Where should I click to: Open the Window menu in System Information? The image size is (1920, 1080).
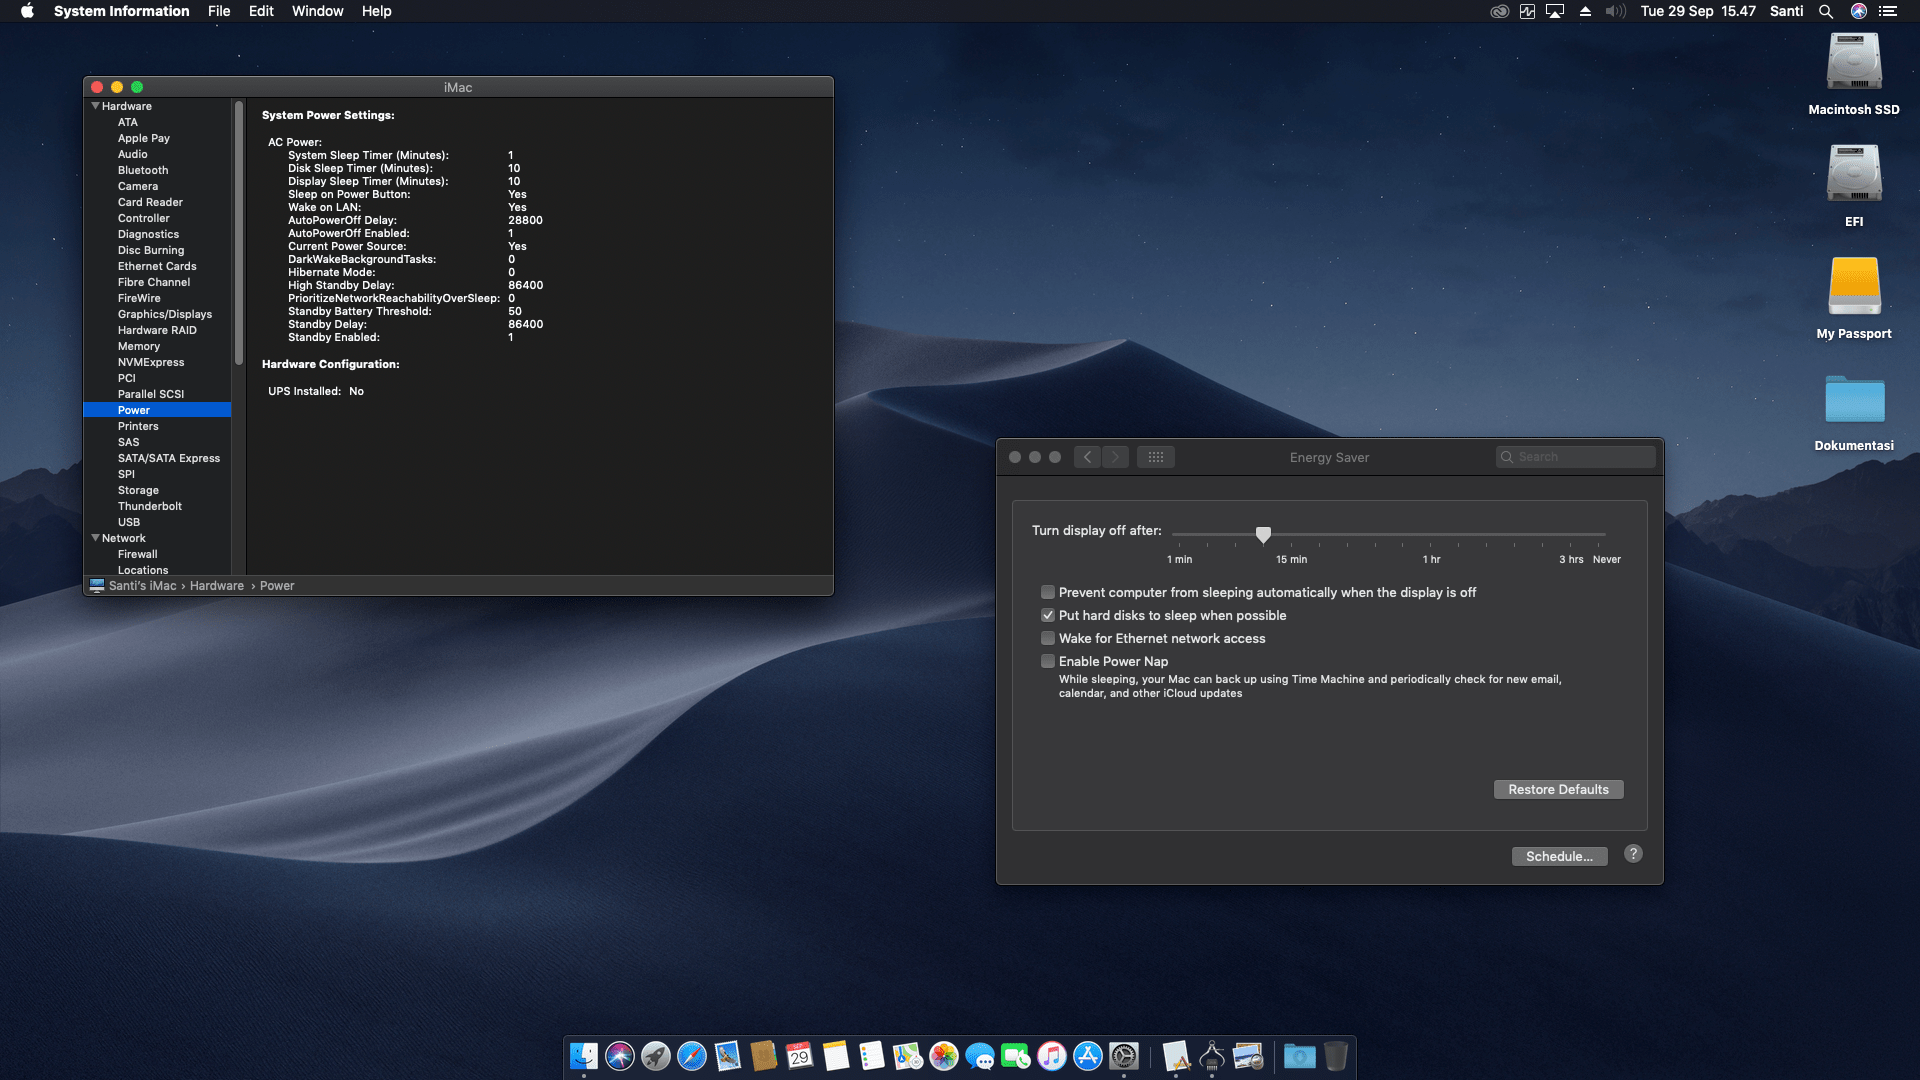[x=317, y=11]
